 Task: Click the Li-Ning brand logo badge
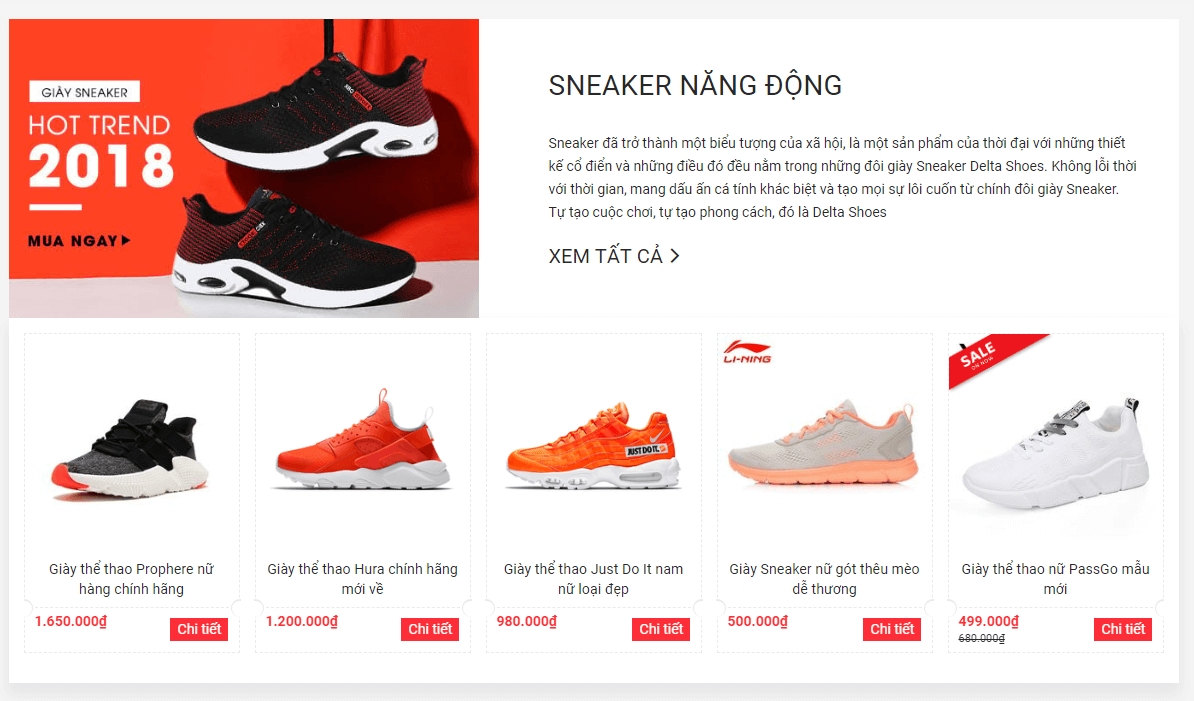point(747,352)
